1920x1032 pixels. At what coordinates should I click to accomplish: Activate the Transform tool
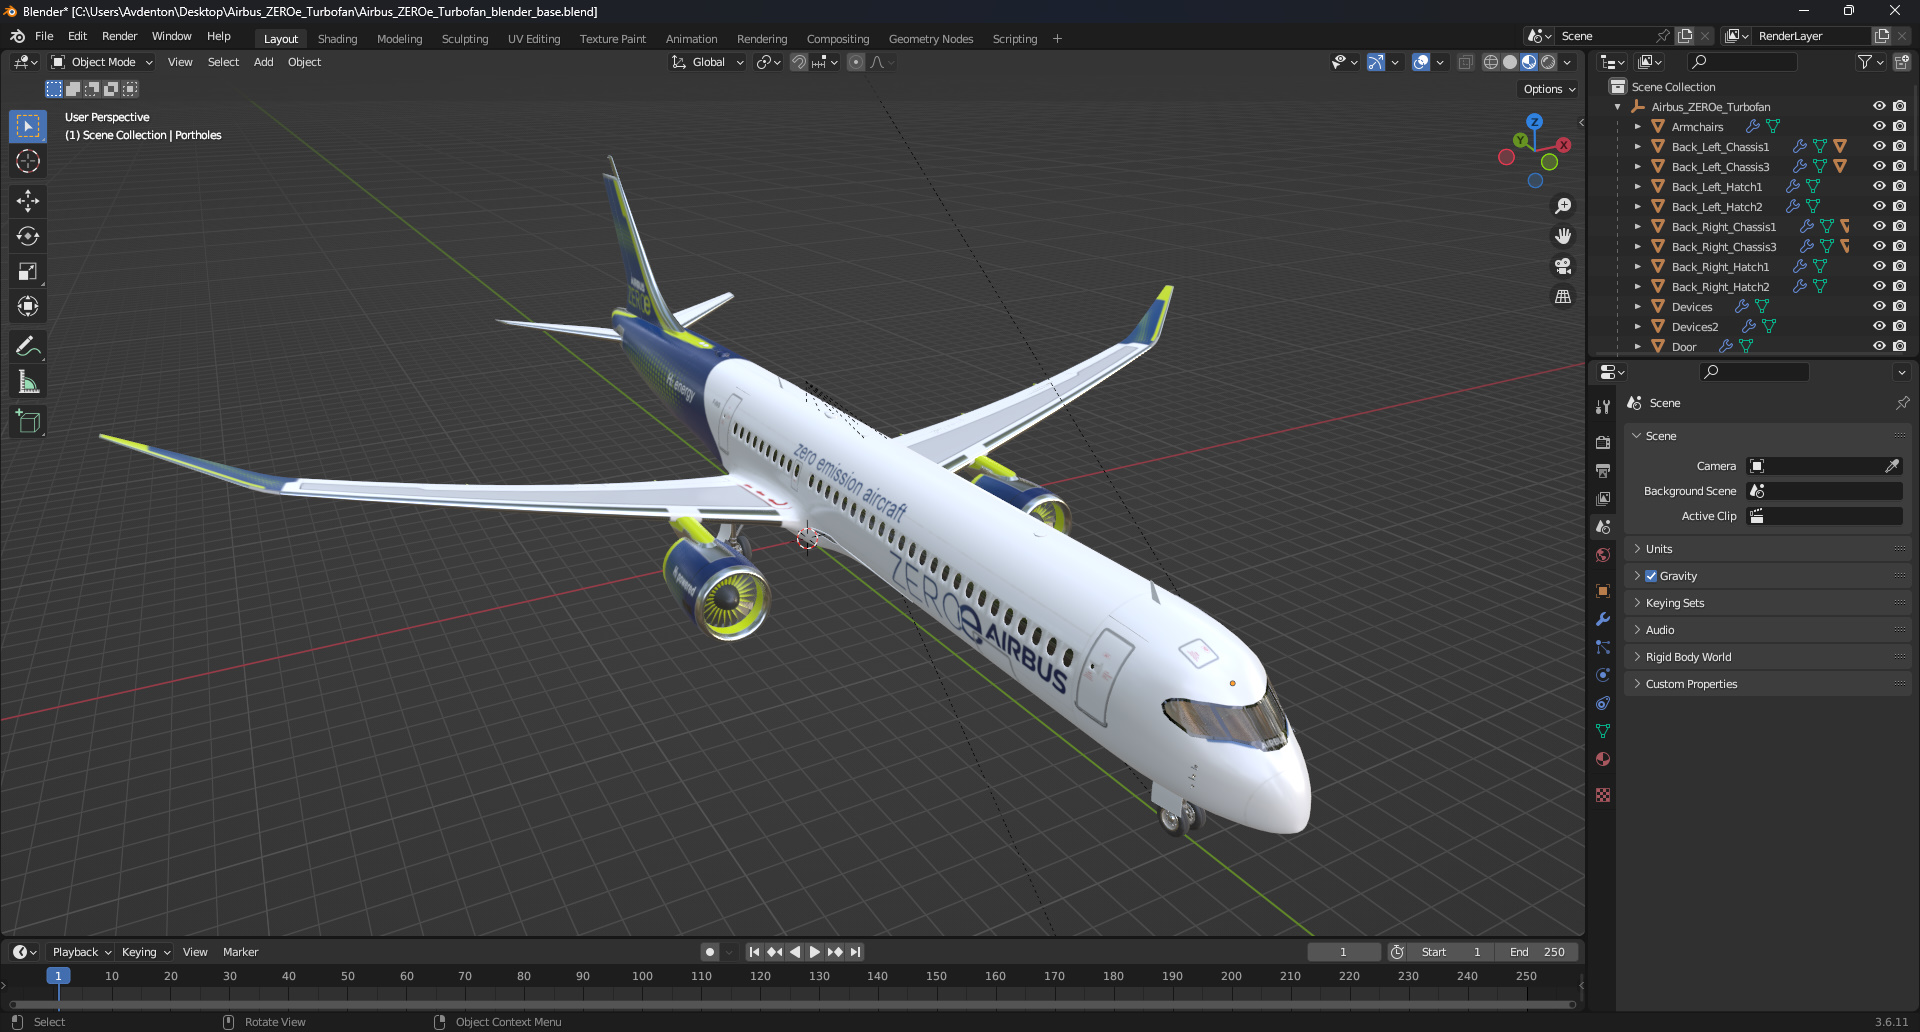click(x=28, y=306)
